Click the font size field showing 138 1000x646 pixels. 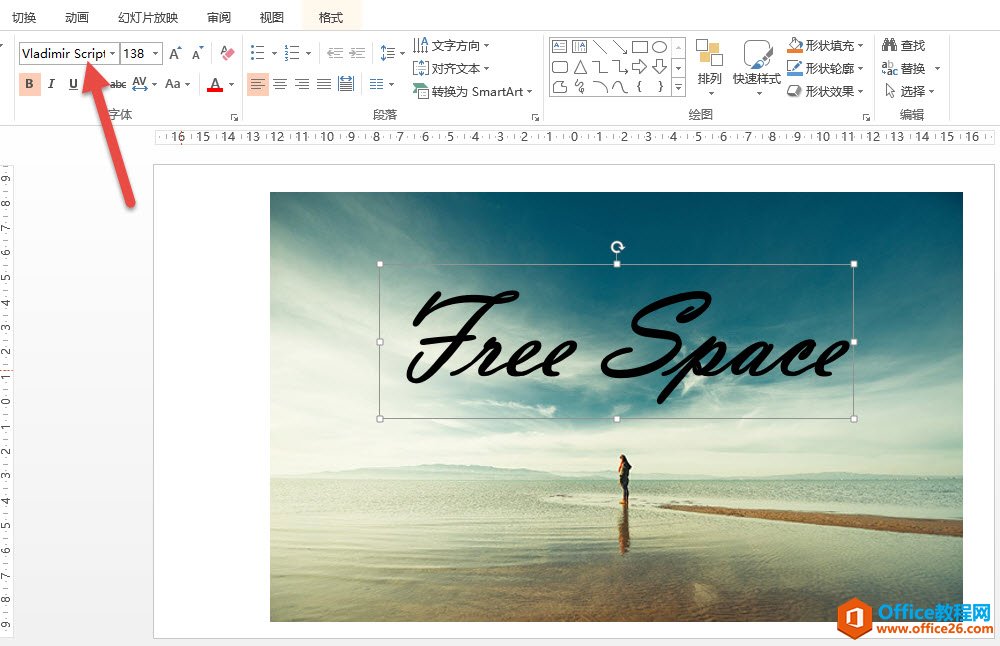point(135,54)
